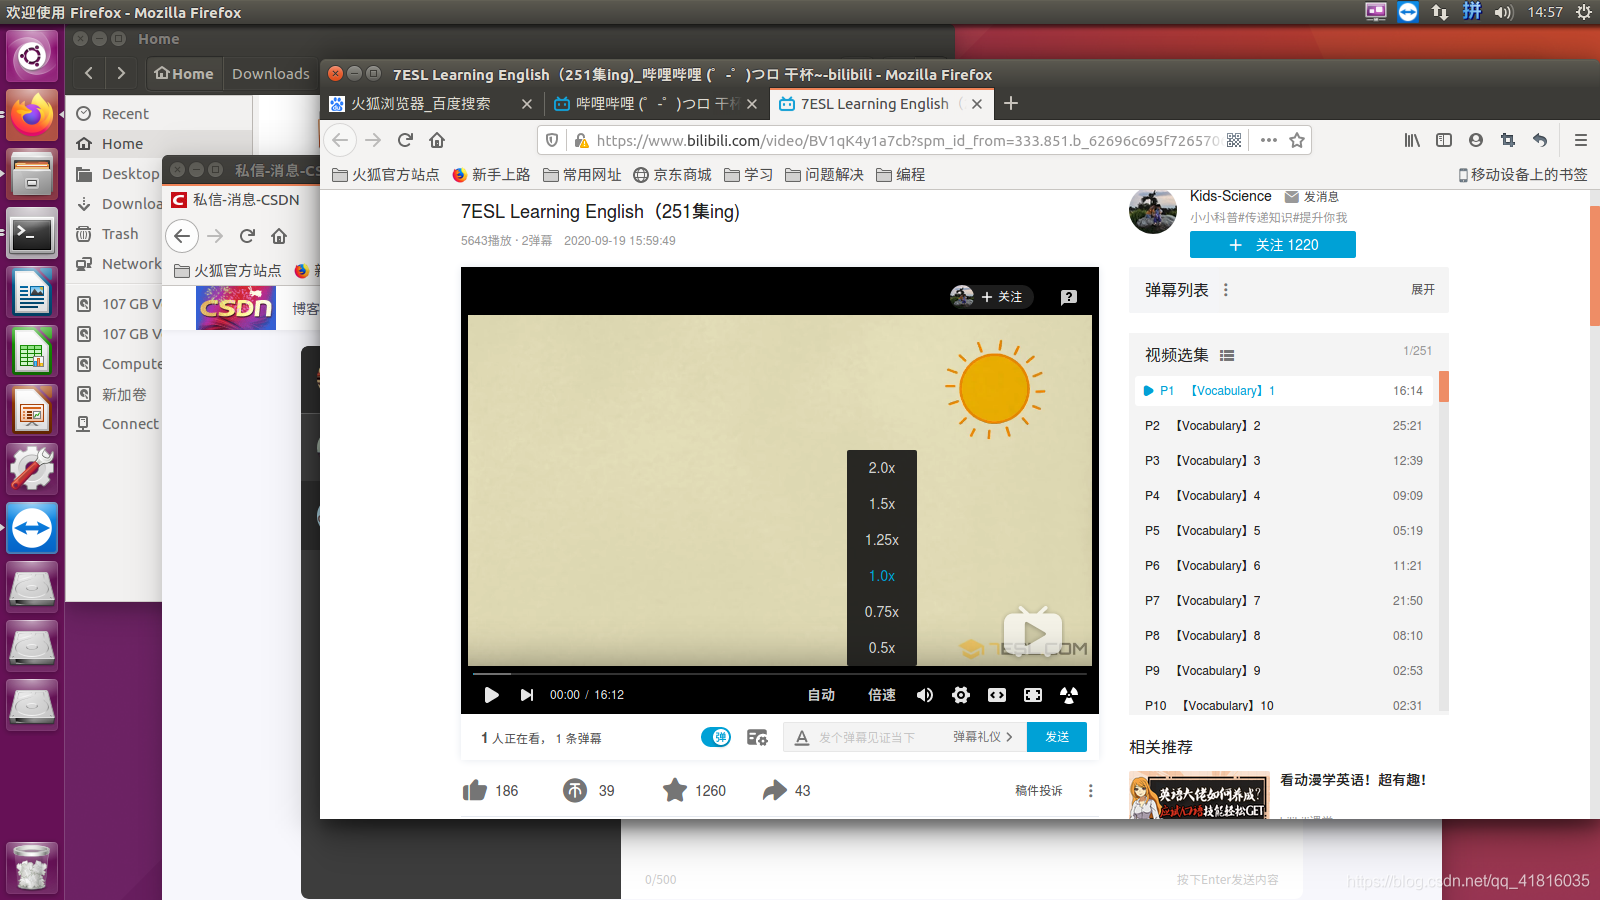This screenshot has width=1600, height=900.
Task: Open the 倍速 speed menu
Action: pos(882,695)
